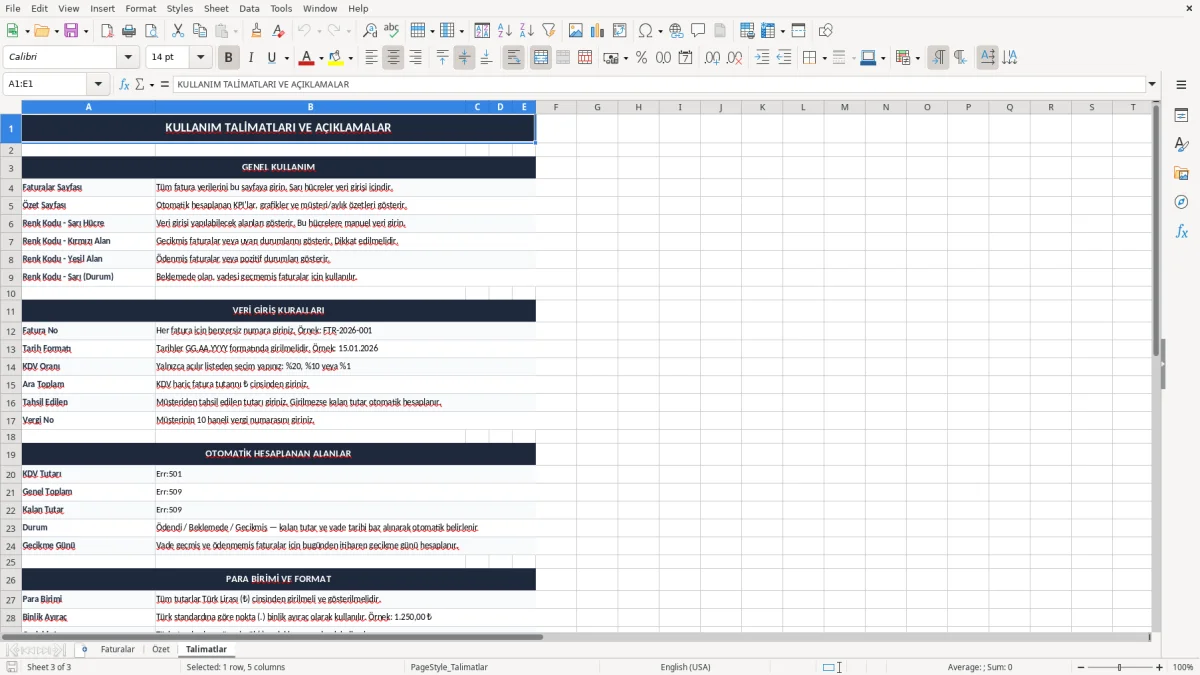Clear direct formatting
The height and width of the screenshot is (675, 1200).
[279, 31]
